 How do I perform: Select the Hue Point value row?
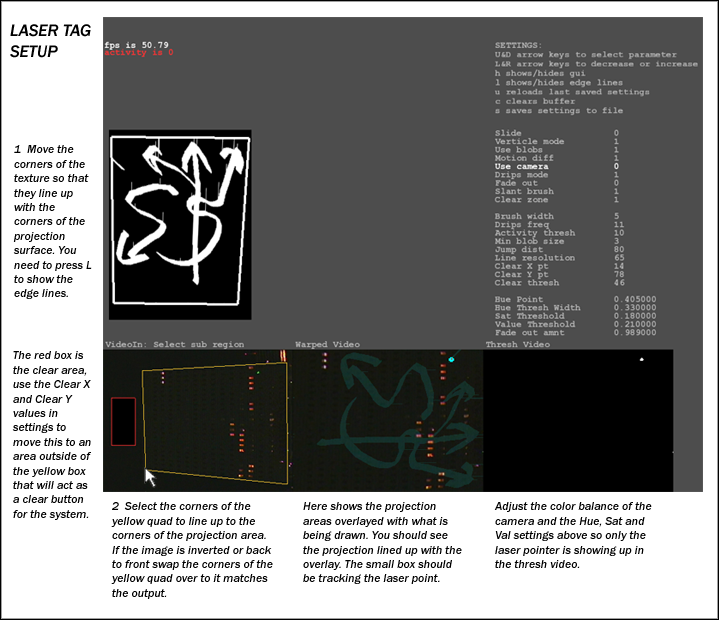point(575,299)
